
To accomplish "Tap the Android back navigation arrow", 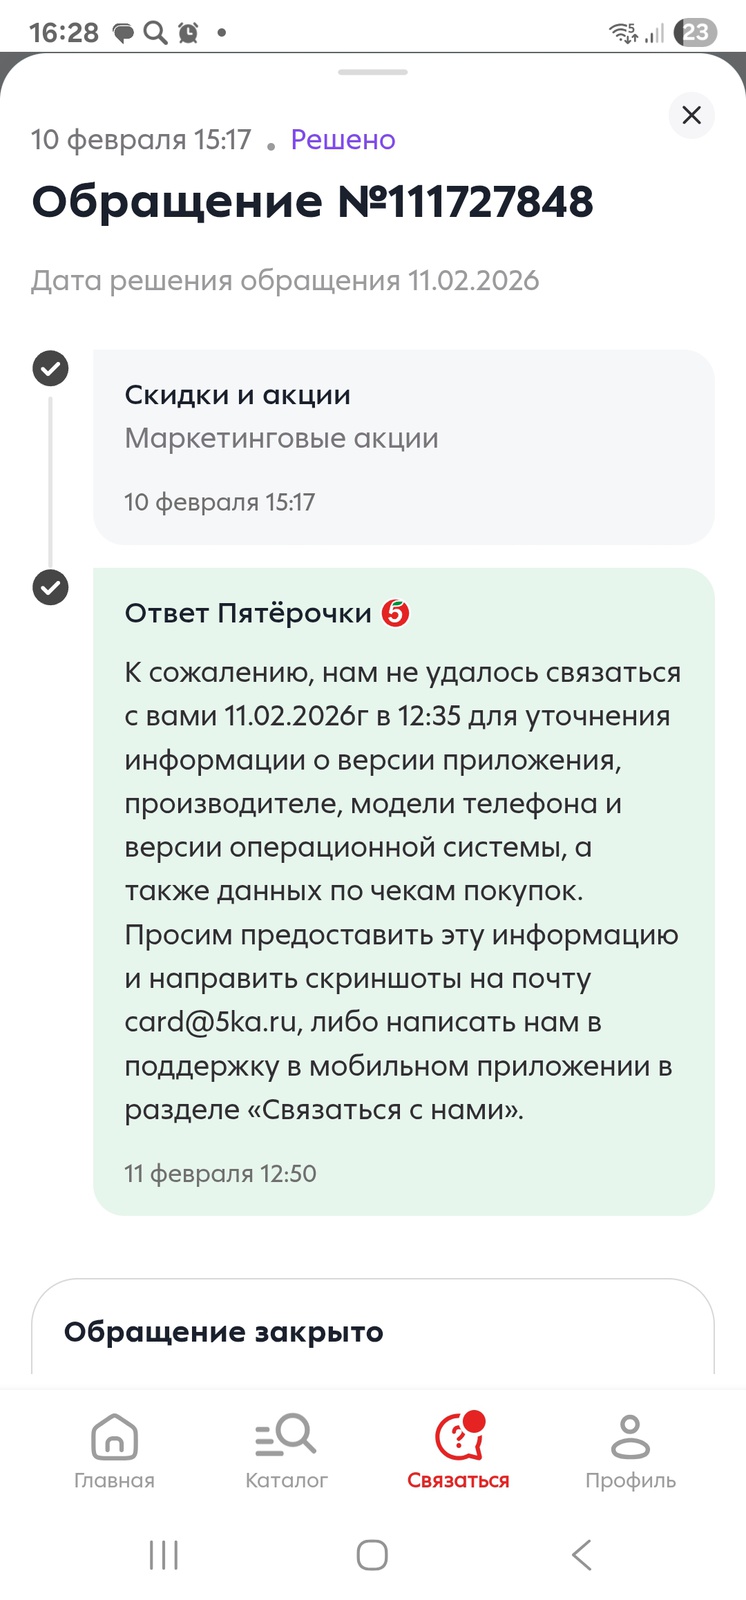I will [x=581, y=1555].
